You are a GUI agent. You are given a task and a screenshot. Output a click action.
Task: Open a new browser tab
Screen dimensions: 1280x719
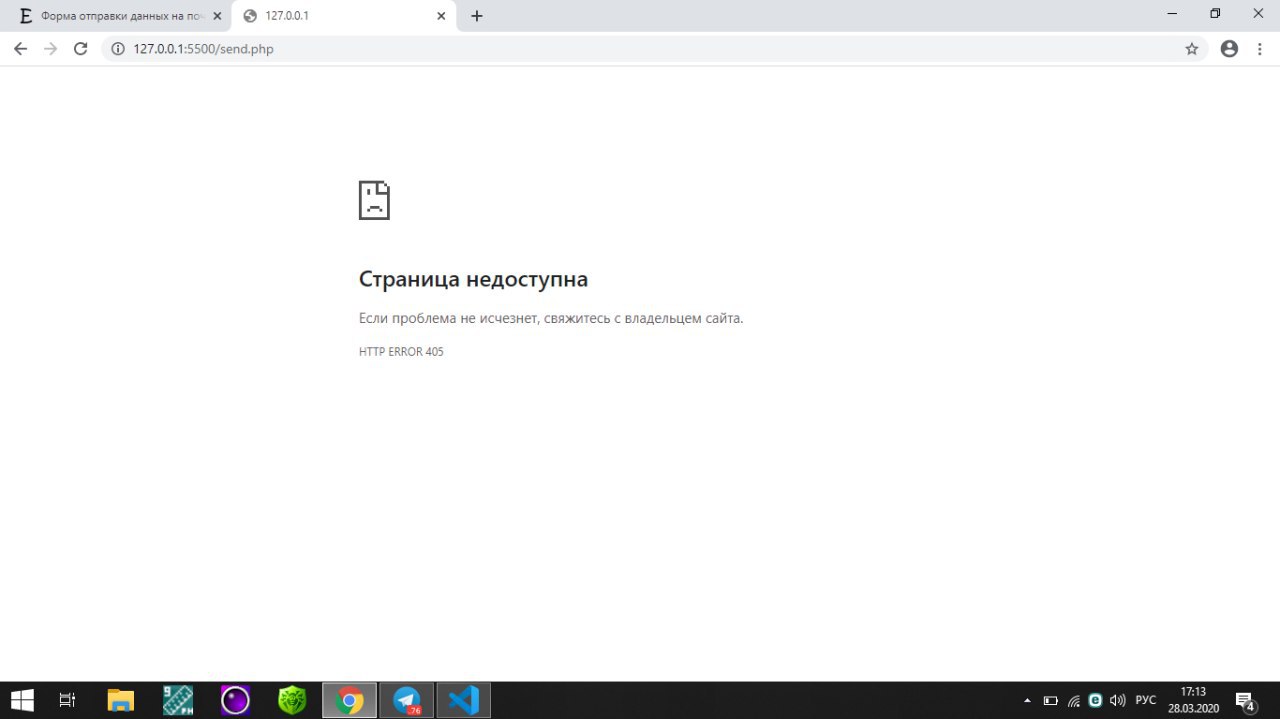(x=477, y=16)
